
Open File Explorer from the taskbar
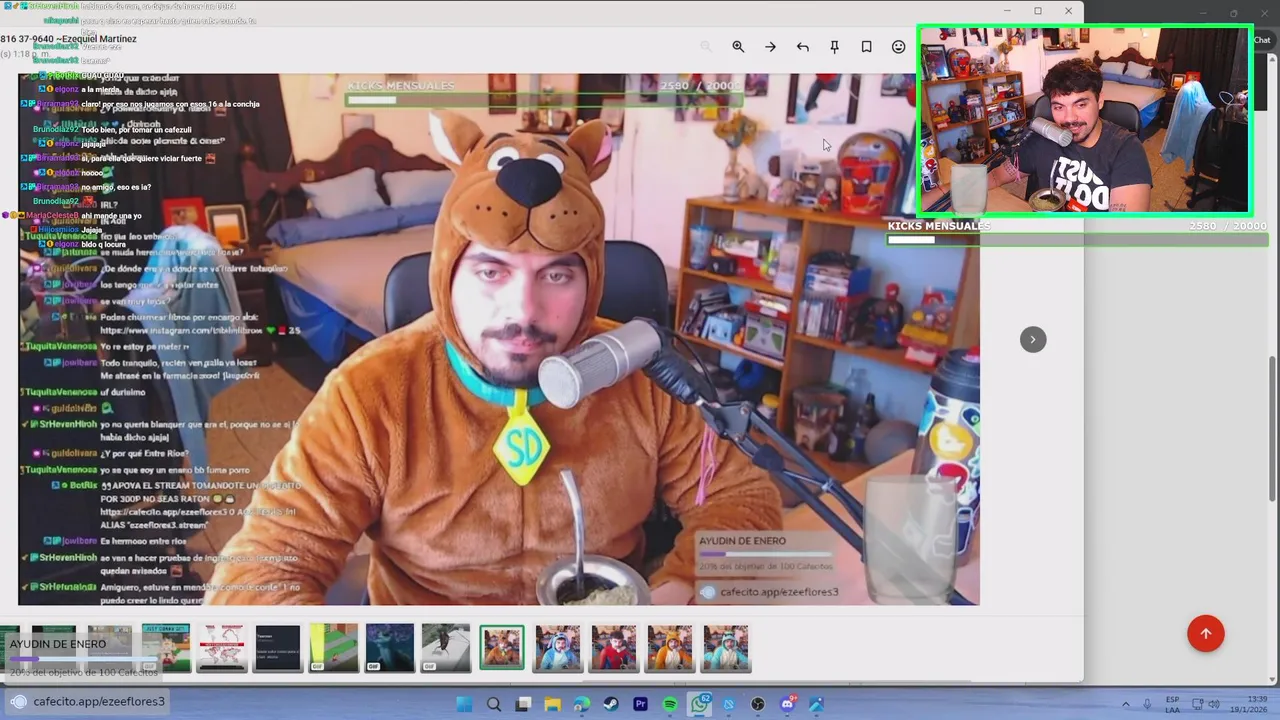[552, 704]
